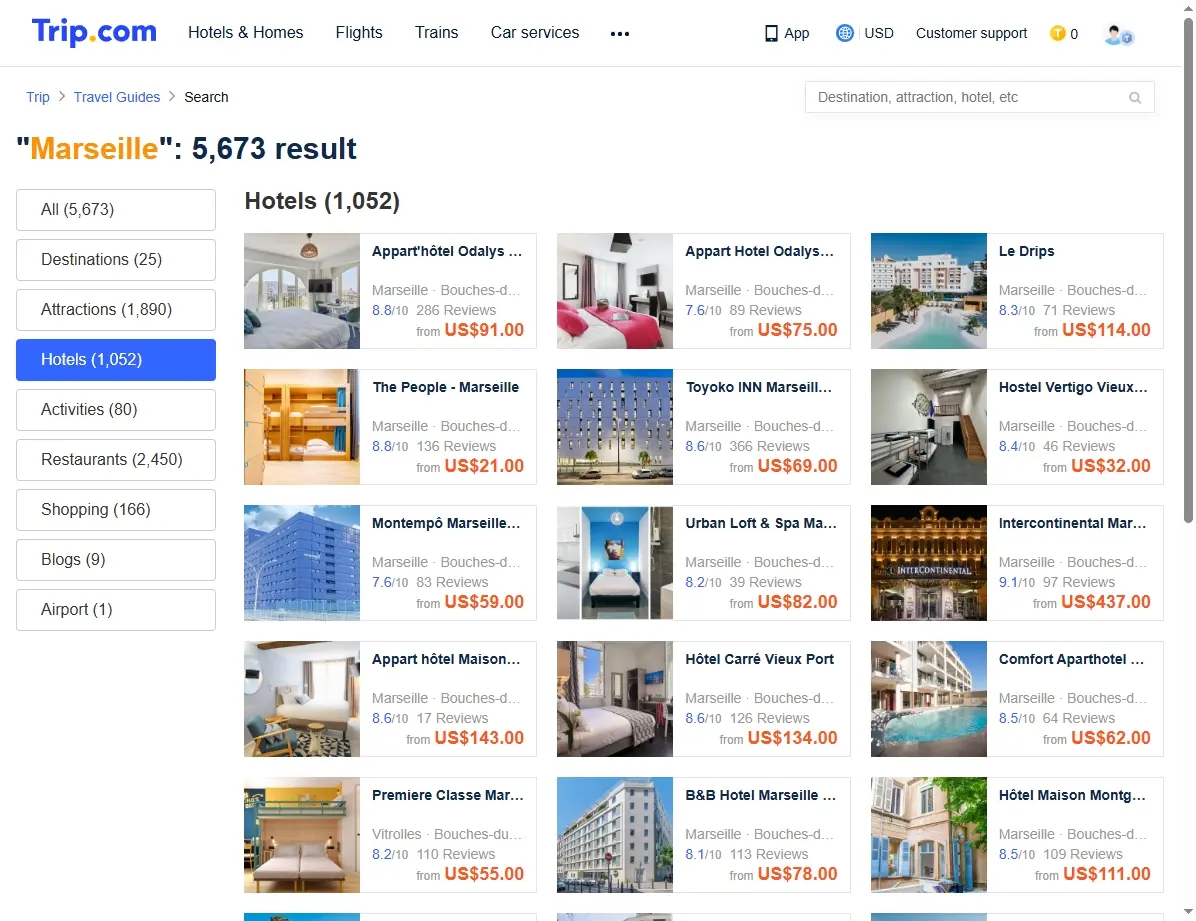Open Comfort Aparthotel pool photo

(x=928, y=699)
